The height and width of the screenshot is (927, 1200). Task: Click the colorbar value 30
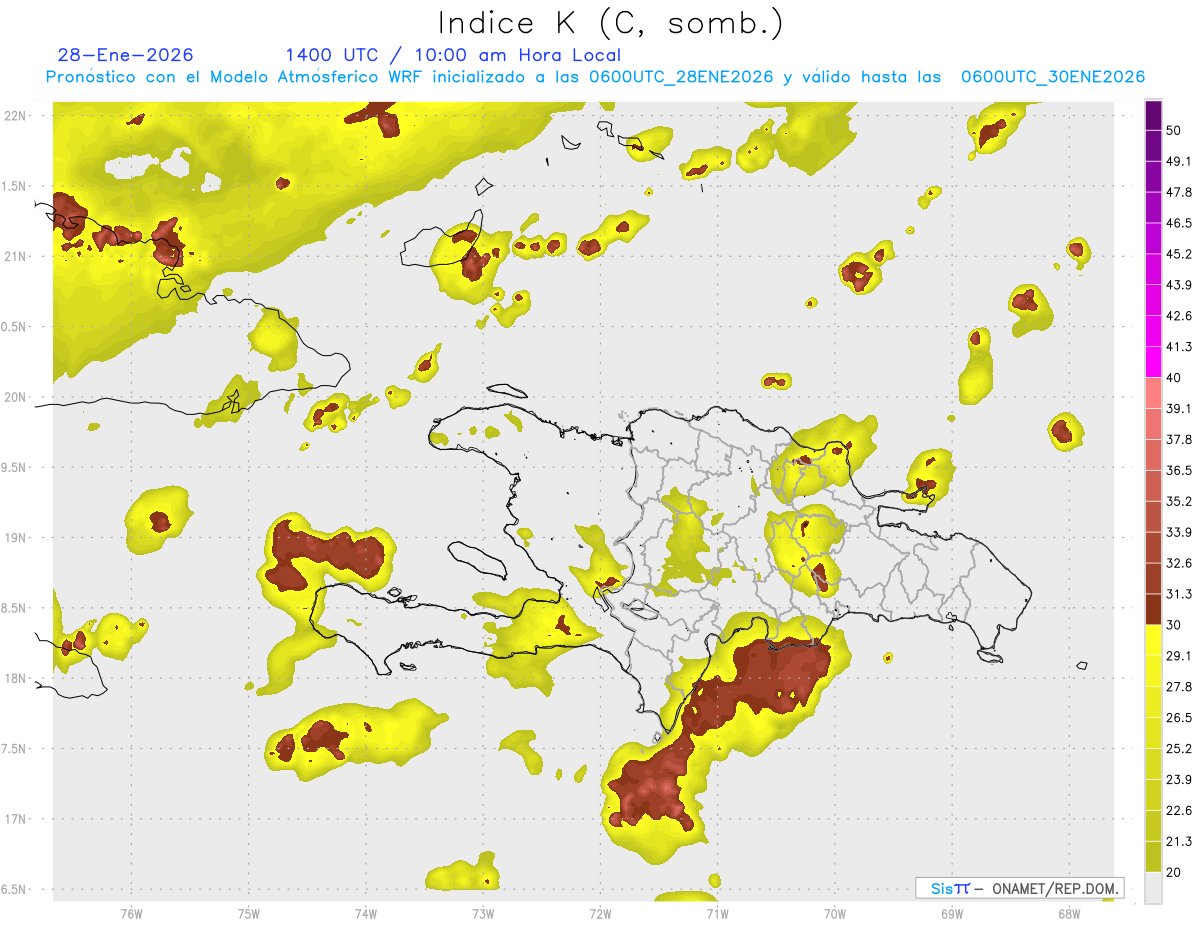[1175, 625]
